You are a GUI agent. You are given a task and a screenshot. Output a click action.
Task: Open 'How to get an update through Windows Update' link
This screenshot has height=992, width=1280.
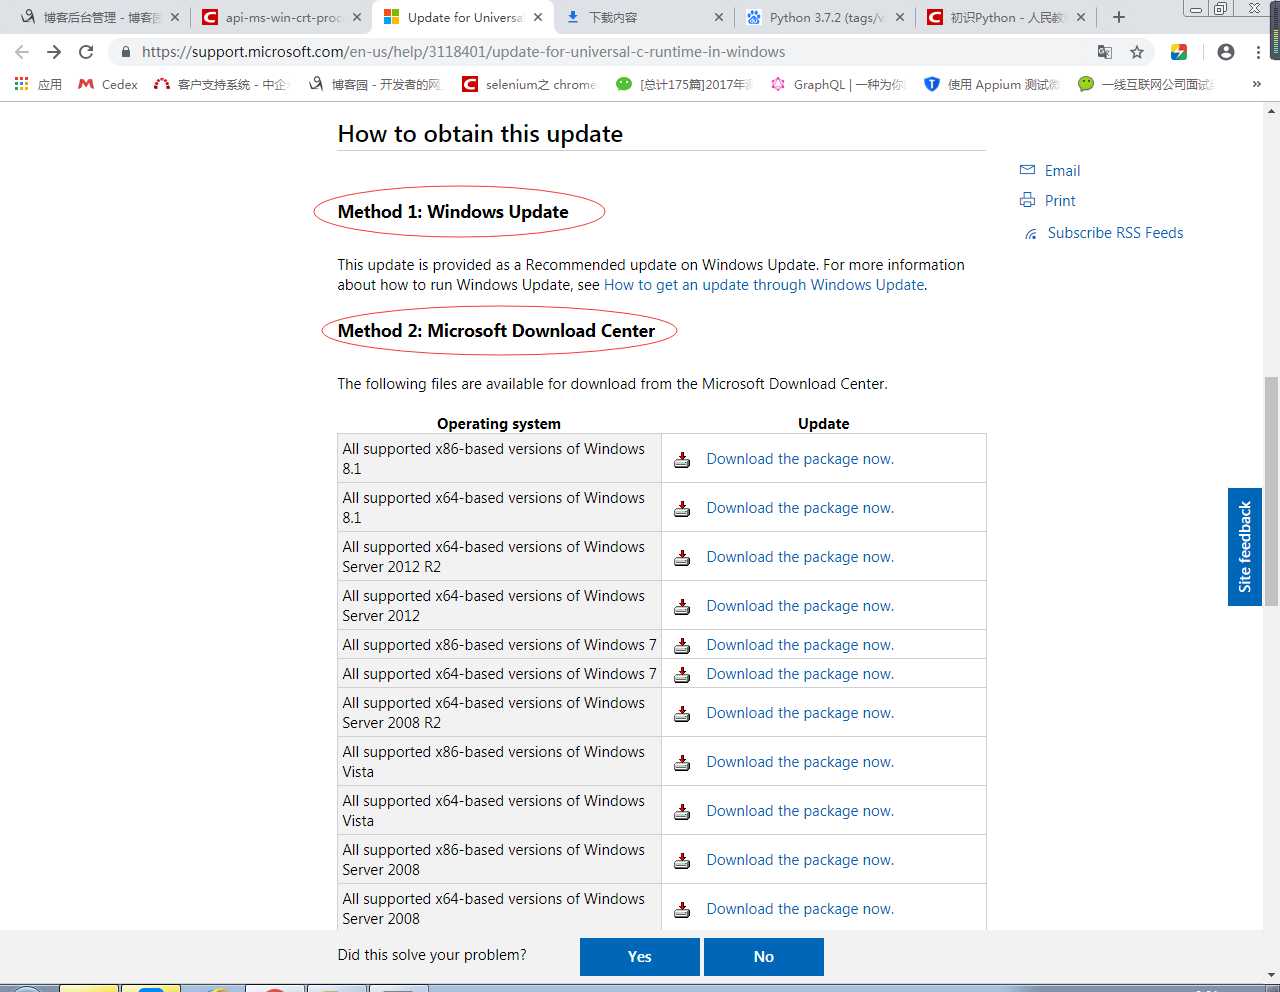[764, 285]
